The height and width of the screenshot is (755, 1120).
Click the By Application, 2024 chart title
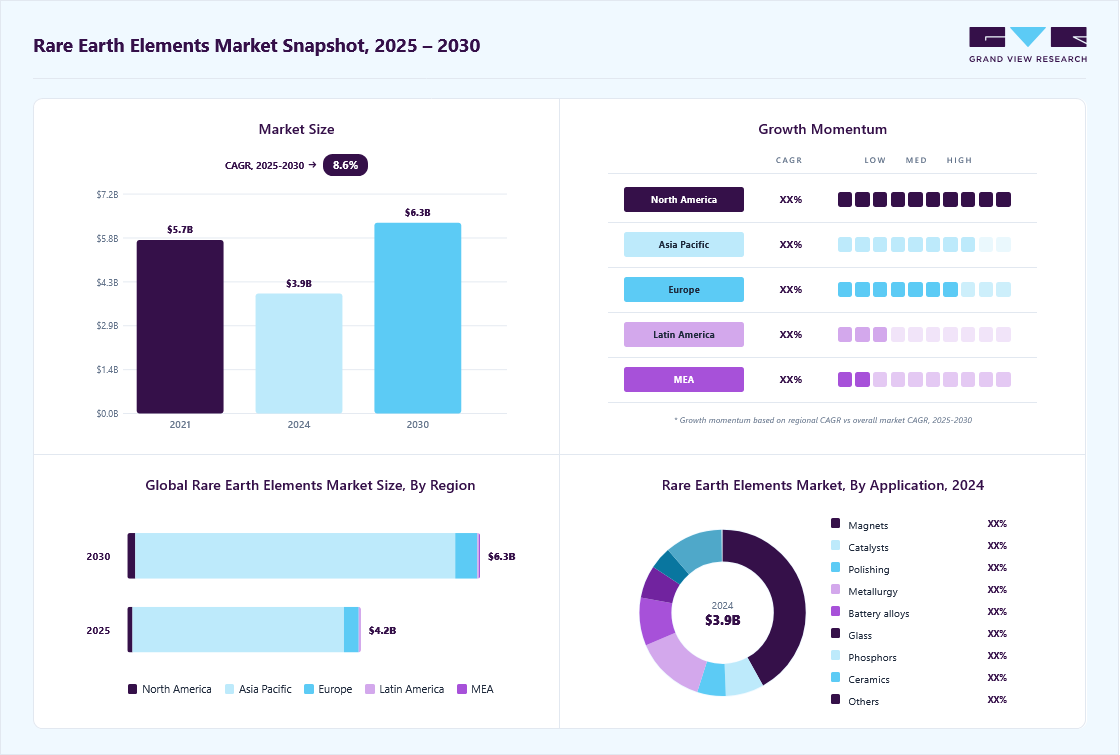[x=823, y=486]
